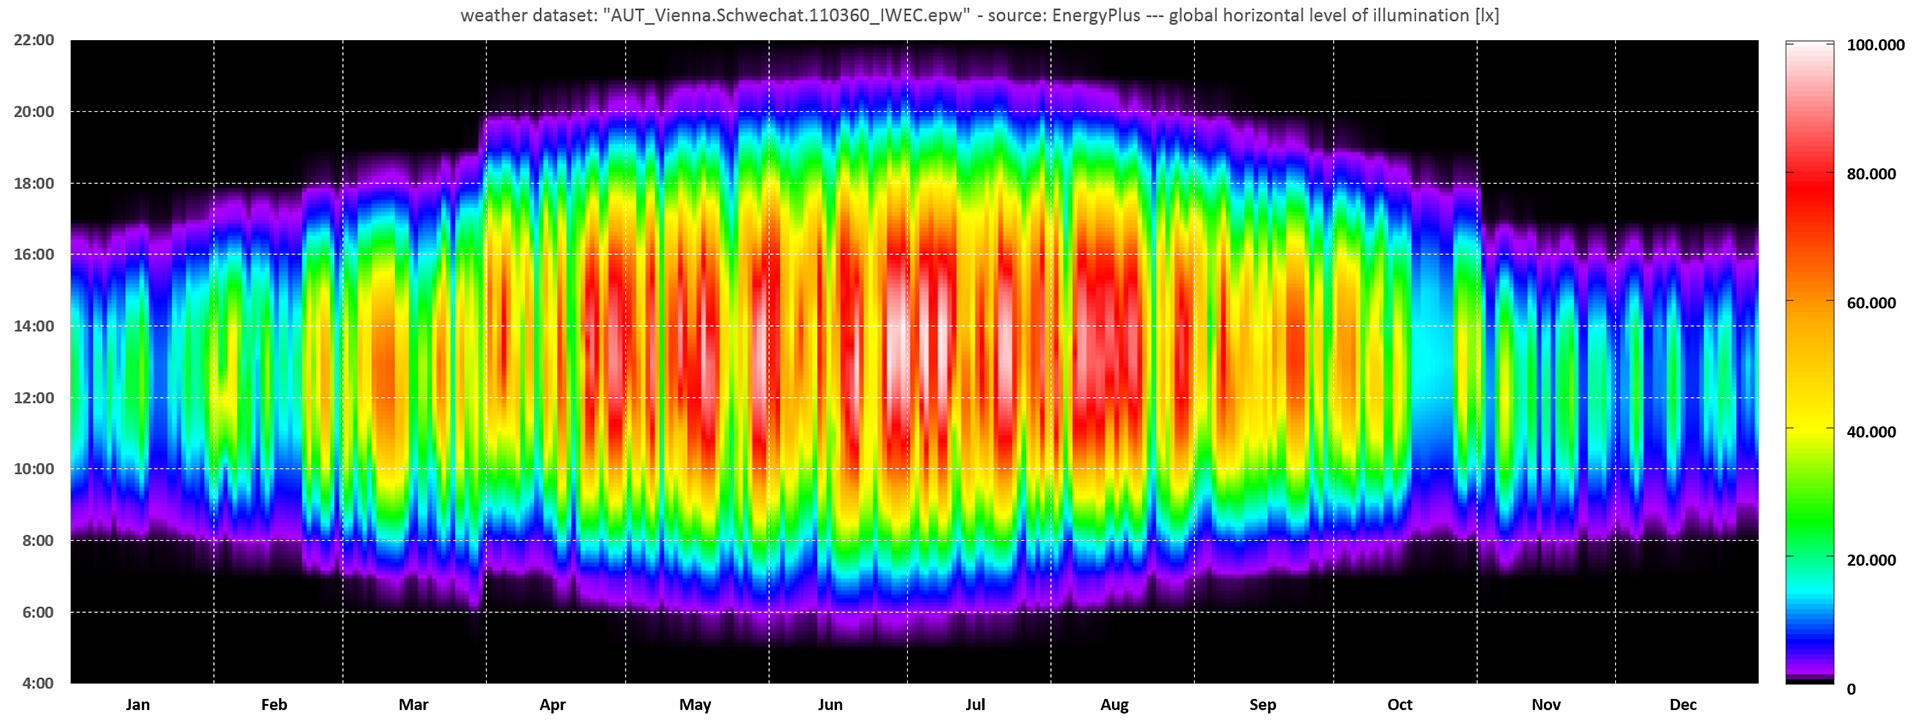Click the '16:00' y-axis label

coord(33,255)
